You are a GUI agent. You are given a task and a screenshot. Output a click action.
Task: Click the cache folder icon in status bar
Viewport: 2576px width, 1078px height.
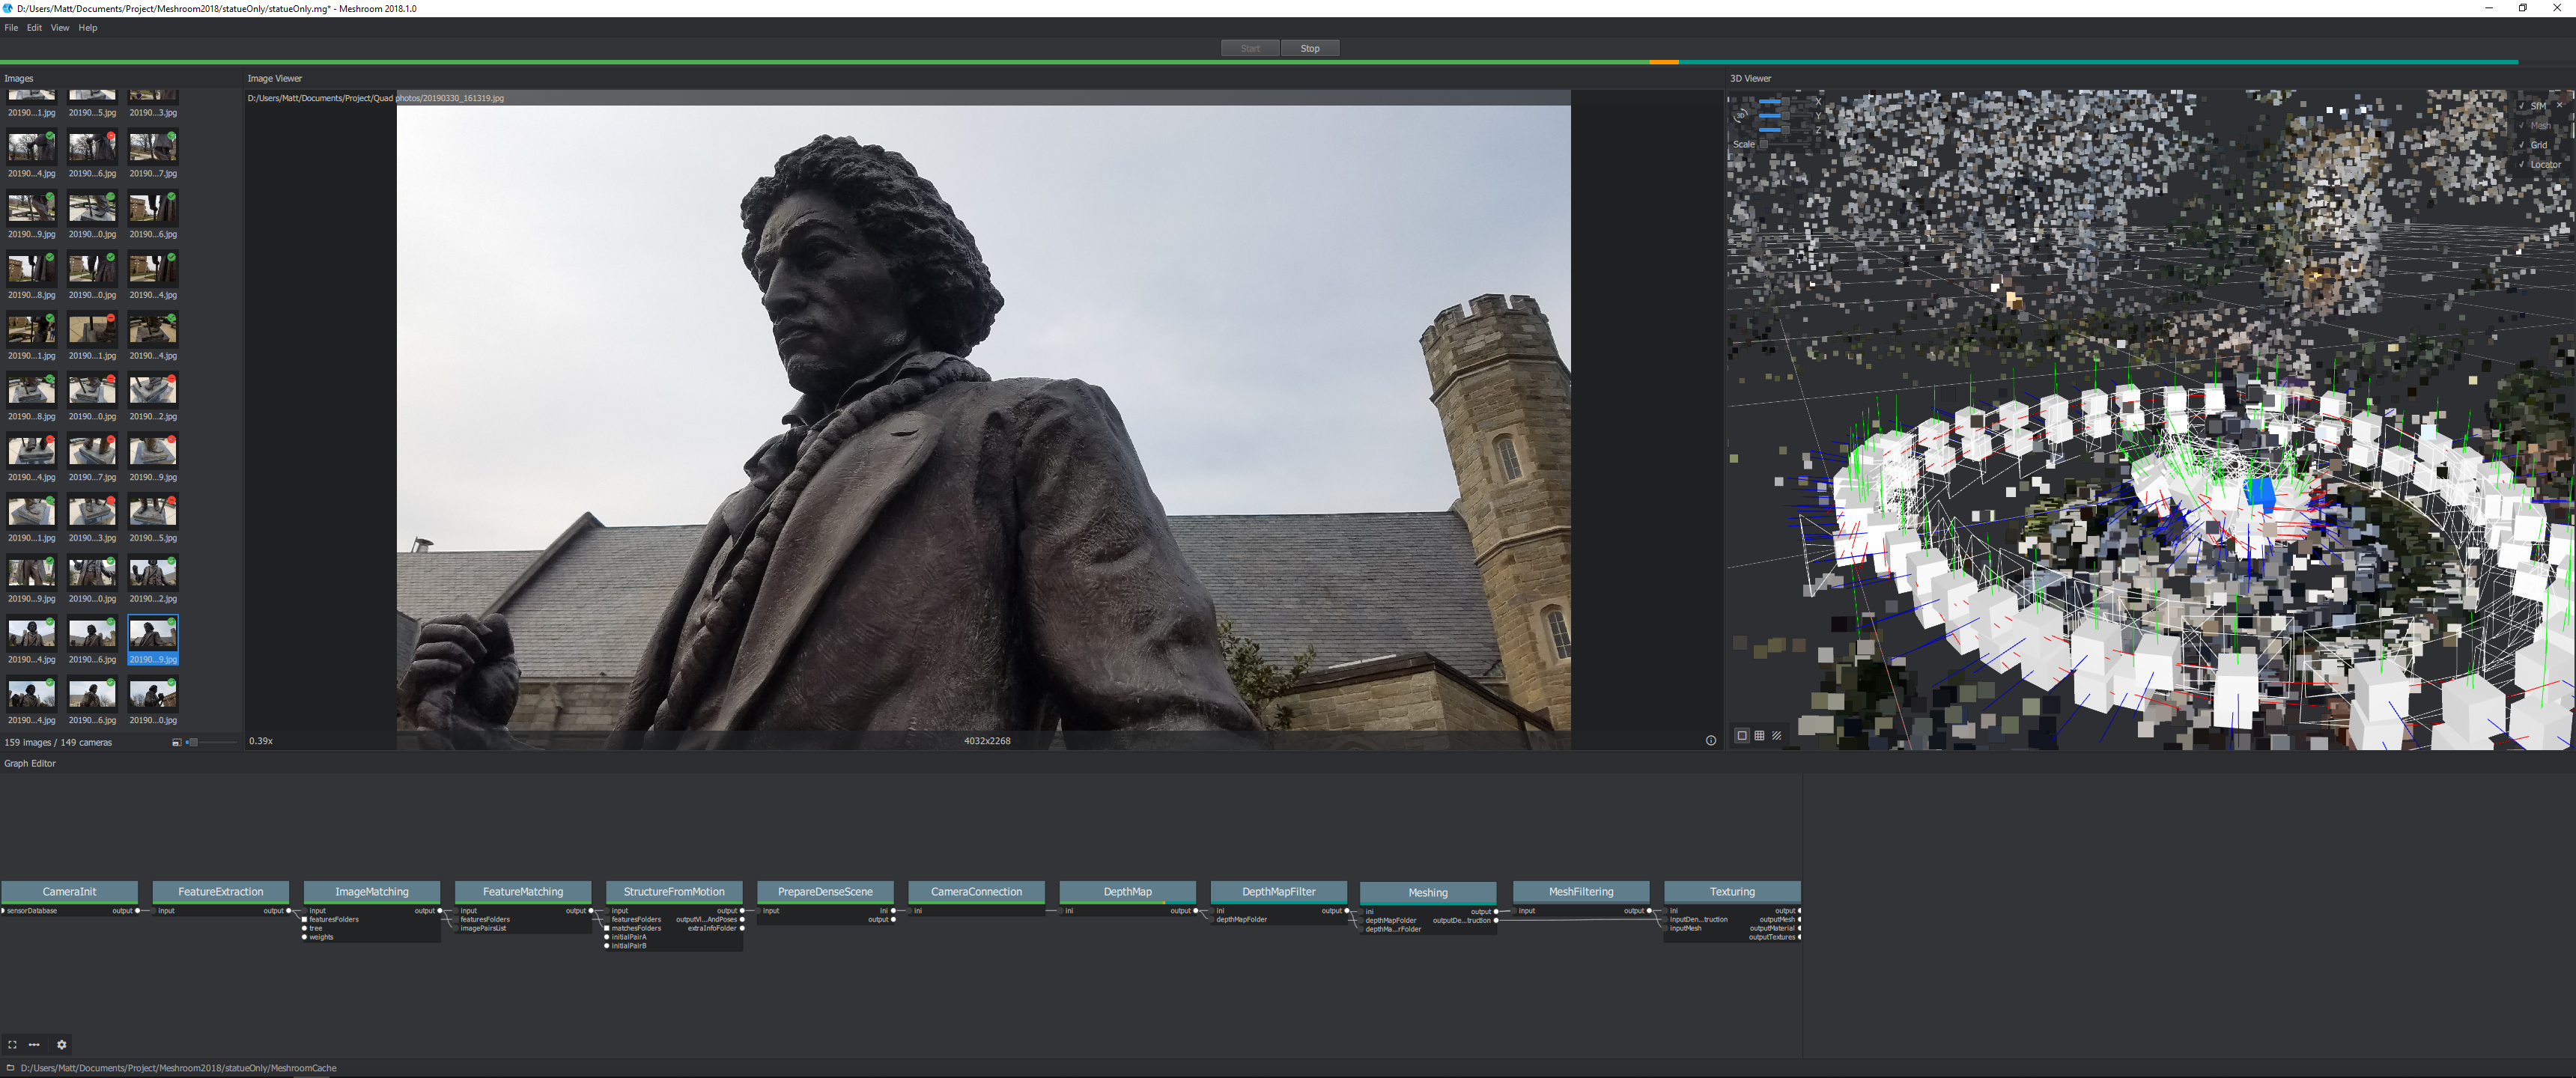coord(11,1068)
